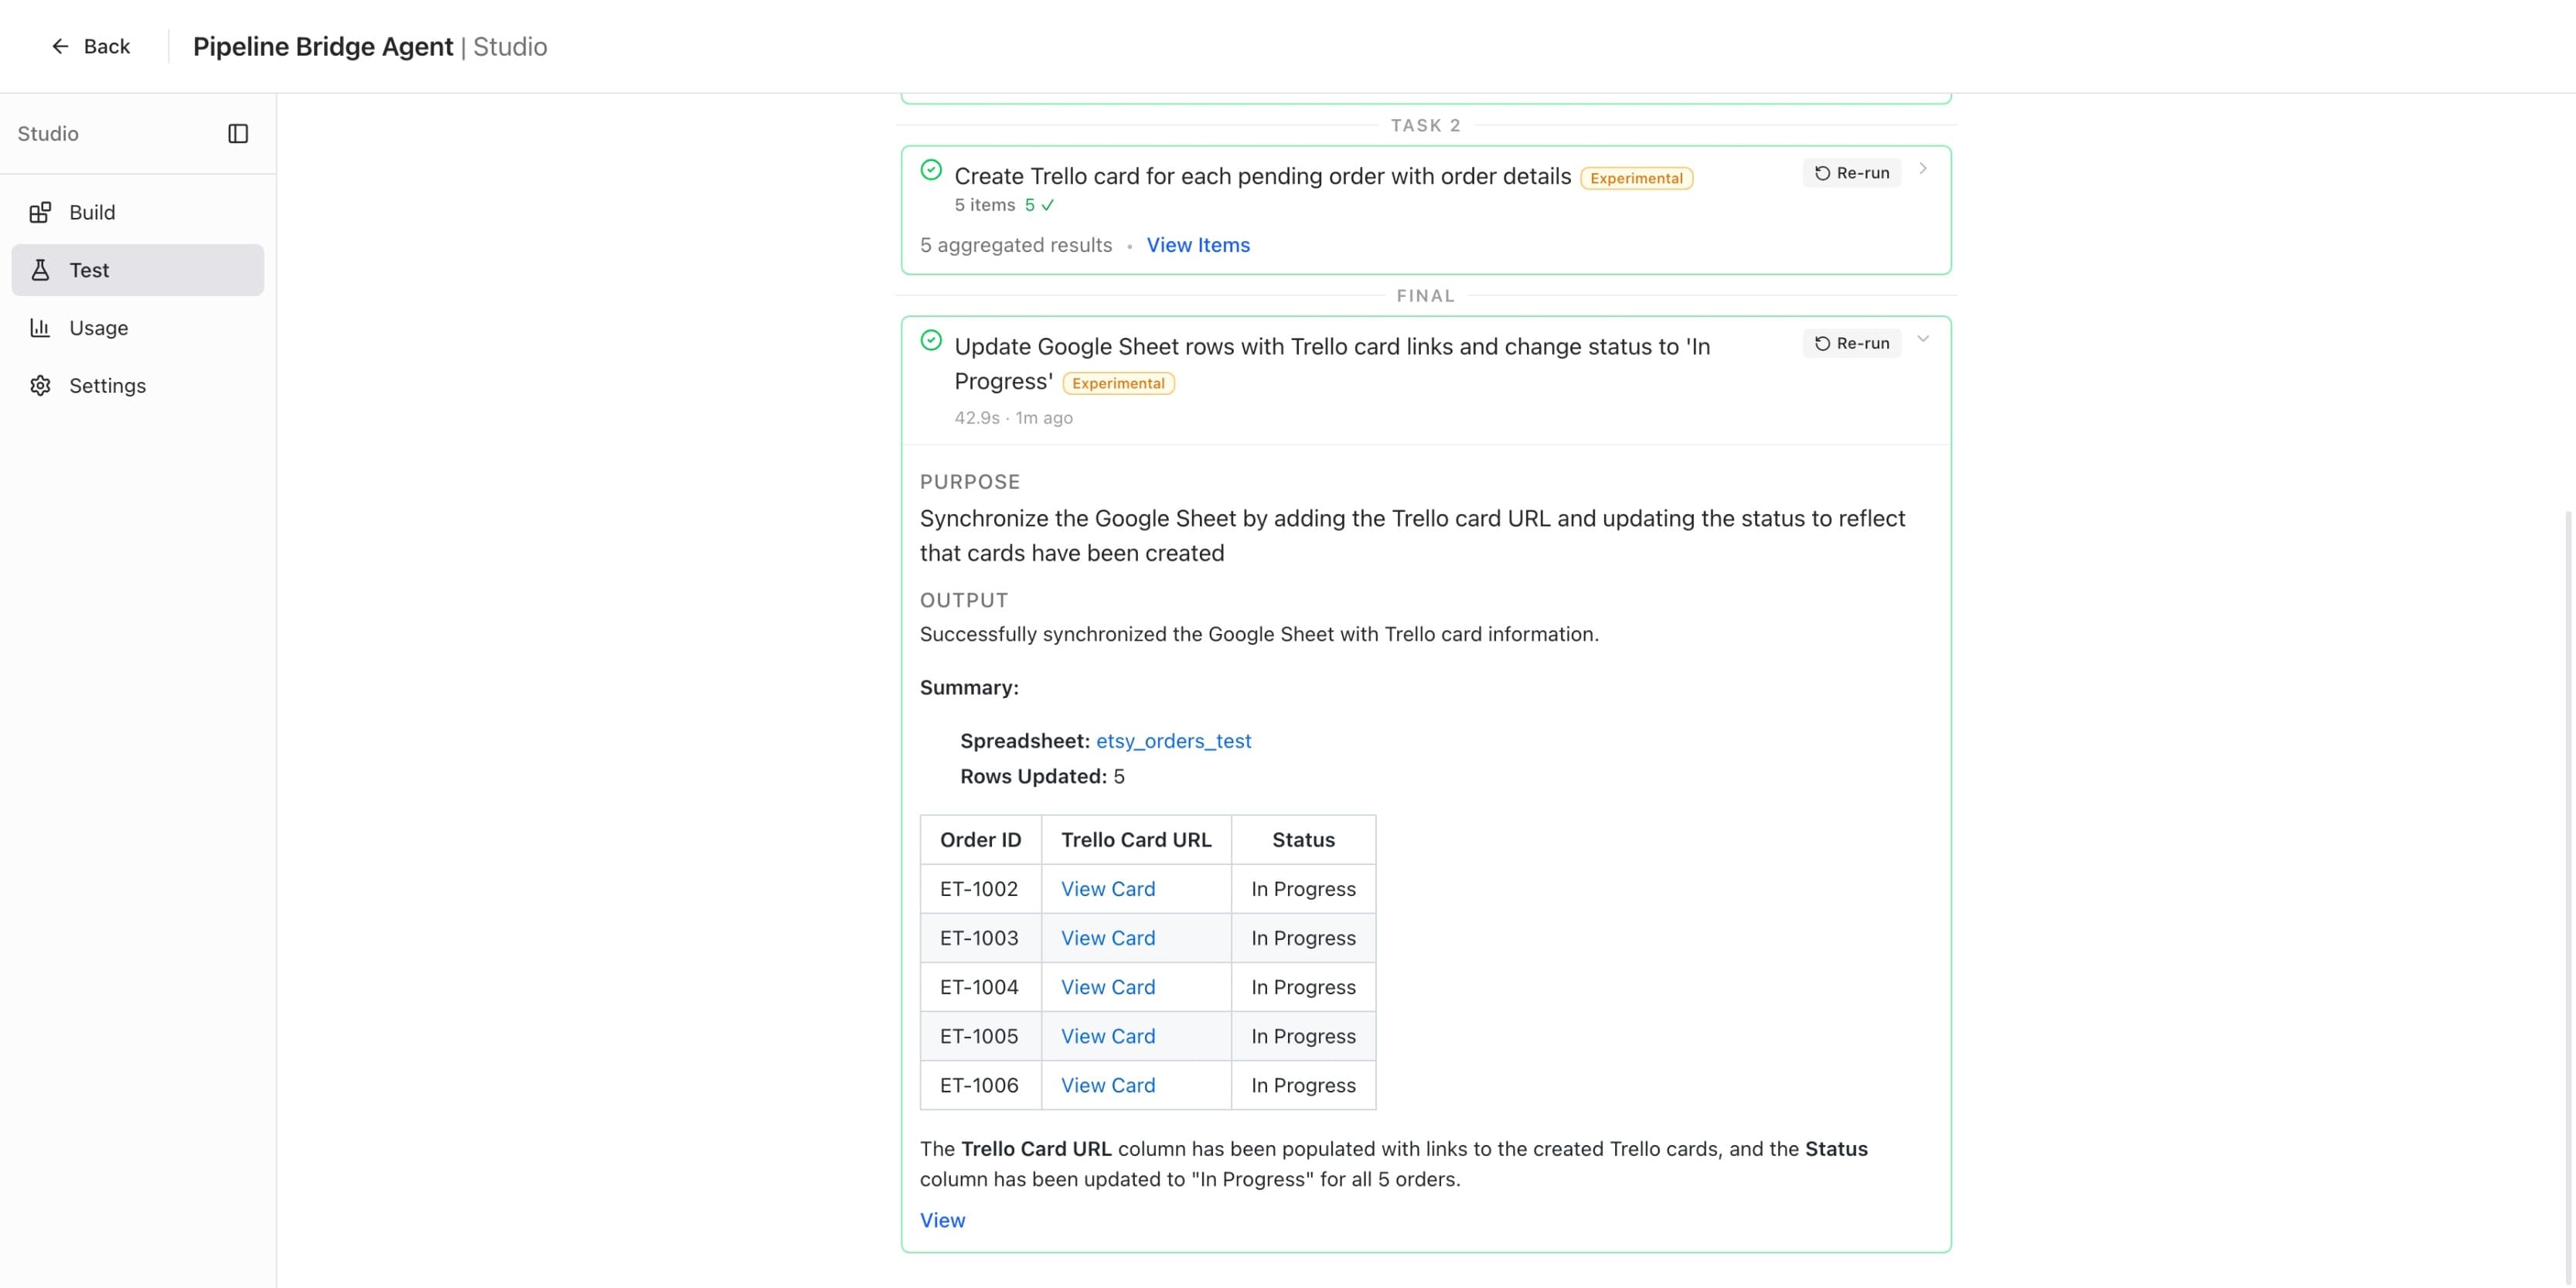The image size is (2576, 1288).
Task: Click the Experimental badge on the Final task
Action: [1118, 383]
